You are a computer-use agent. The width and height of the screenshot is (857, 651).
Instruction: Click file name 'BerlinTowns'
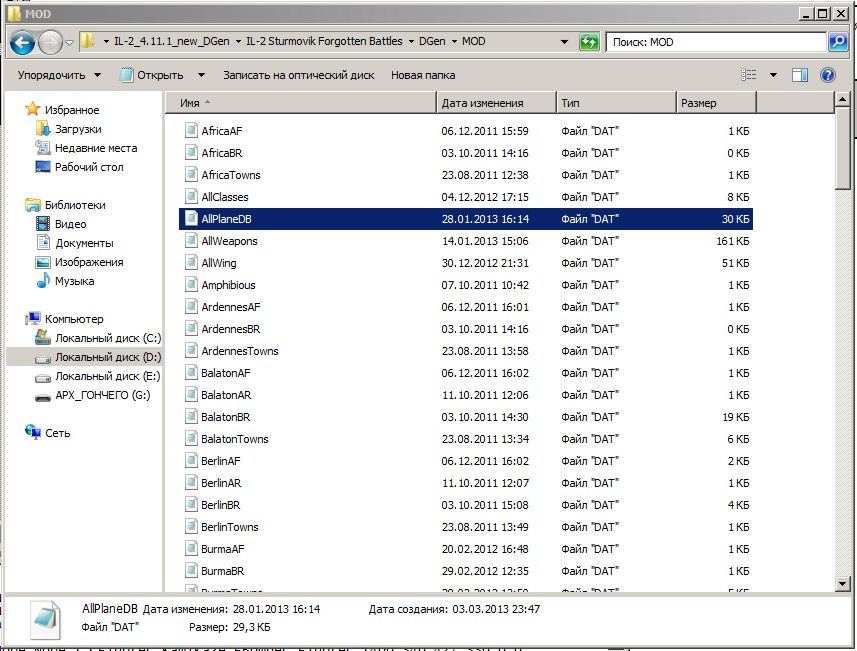tap(230, 527)
